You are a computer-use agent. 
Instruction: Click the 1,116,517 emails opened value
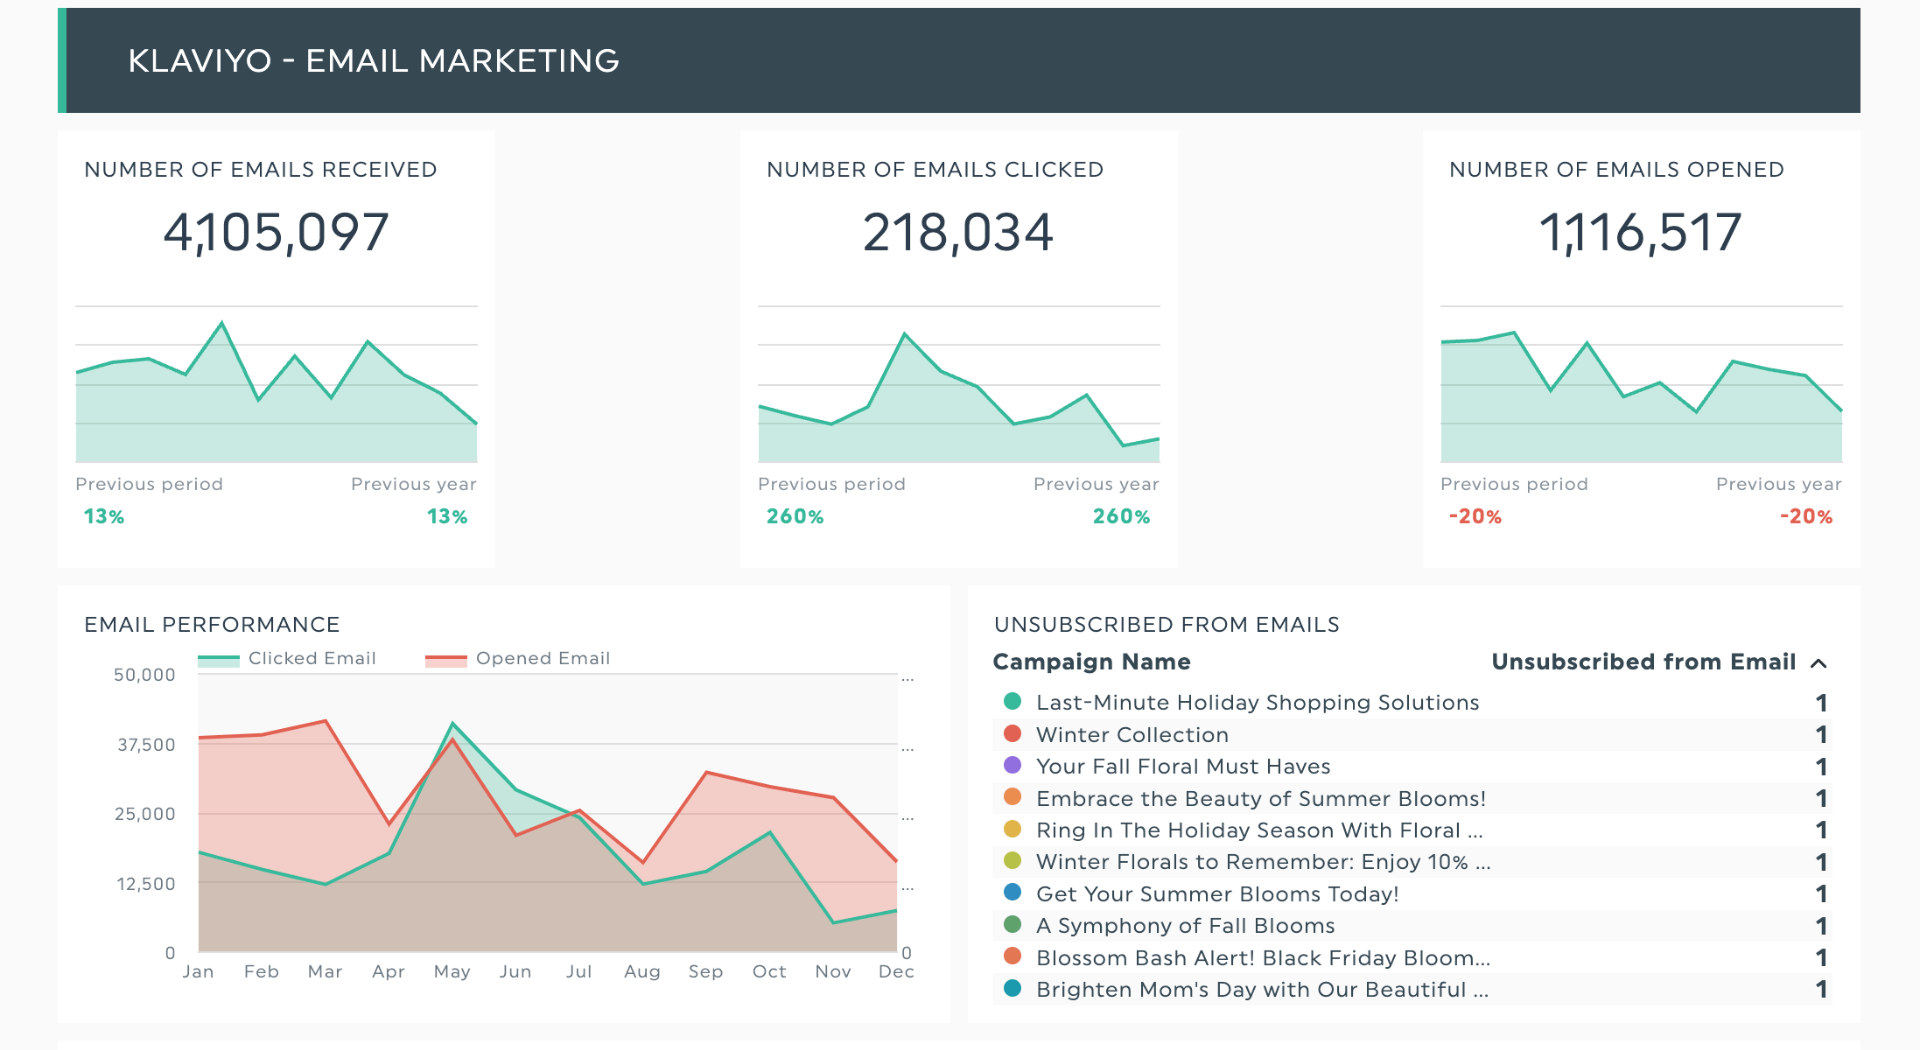click(1640, 232)
